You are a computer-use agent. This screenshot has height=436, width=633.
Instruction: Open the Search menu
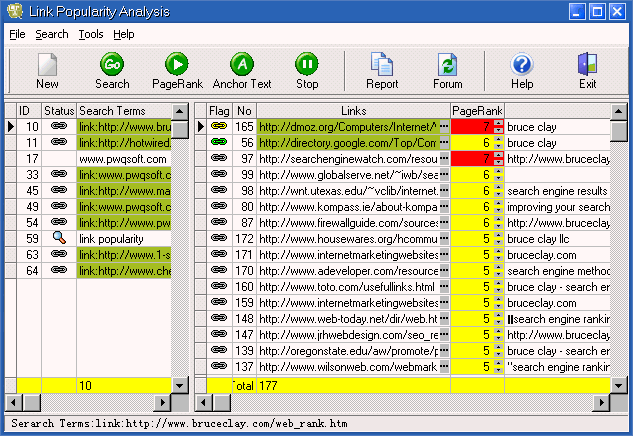coord(52,34)
